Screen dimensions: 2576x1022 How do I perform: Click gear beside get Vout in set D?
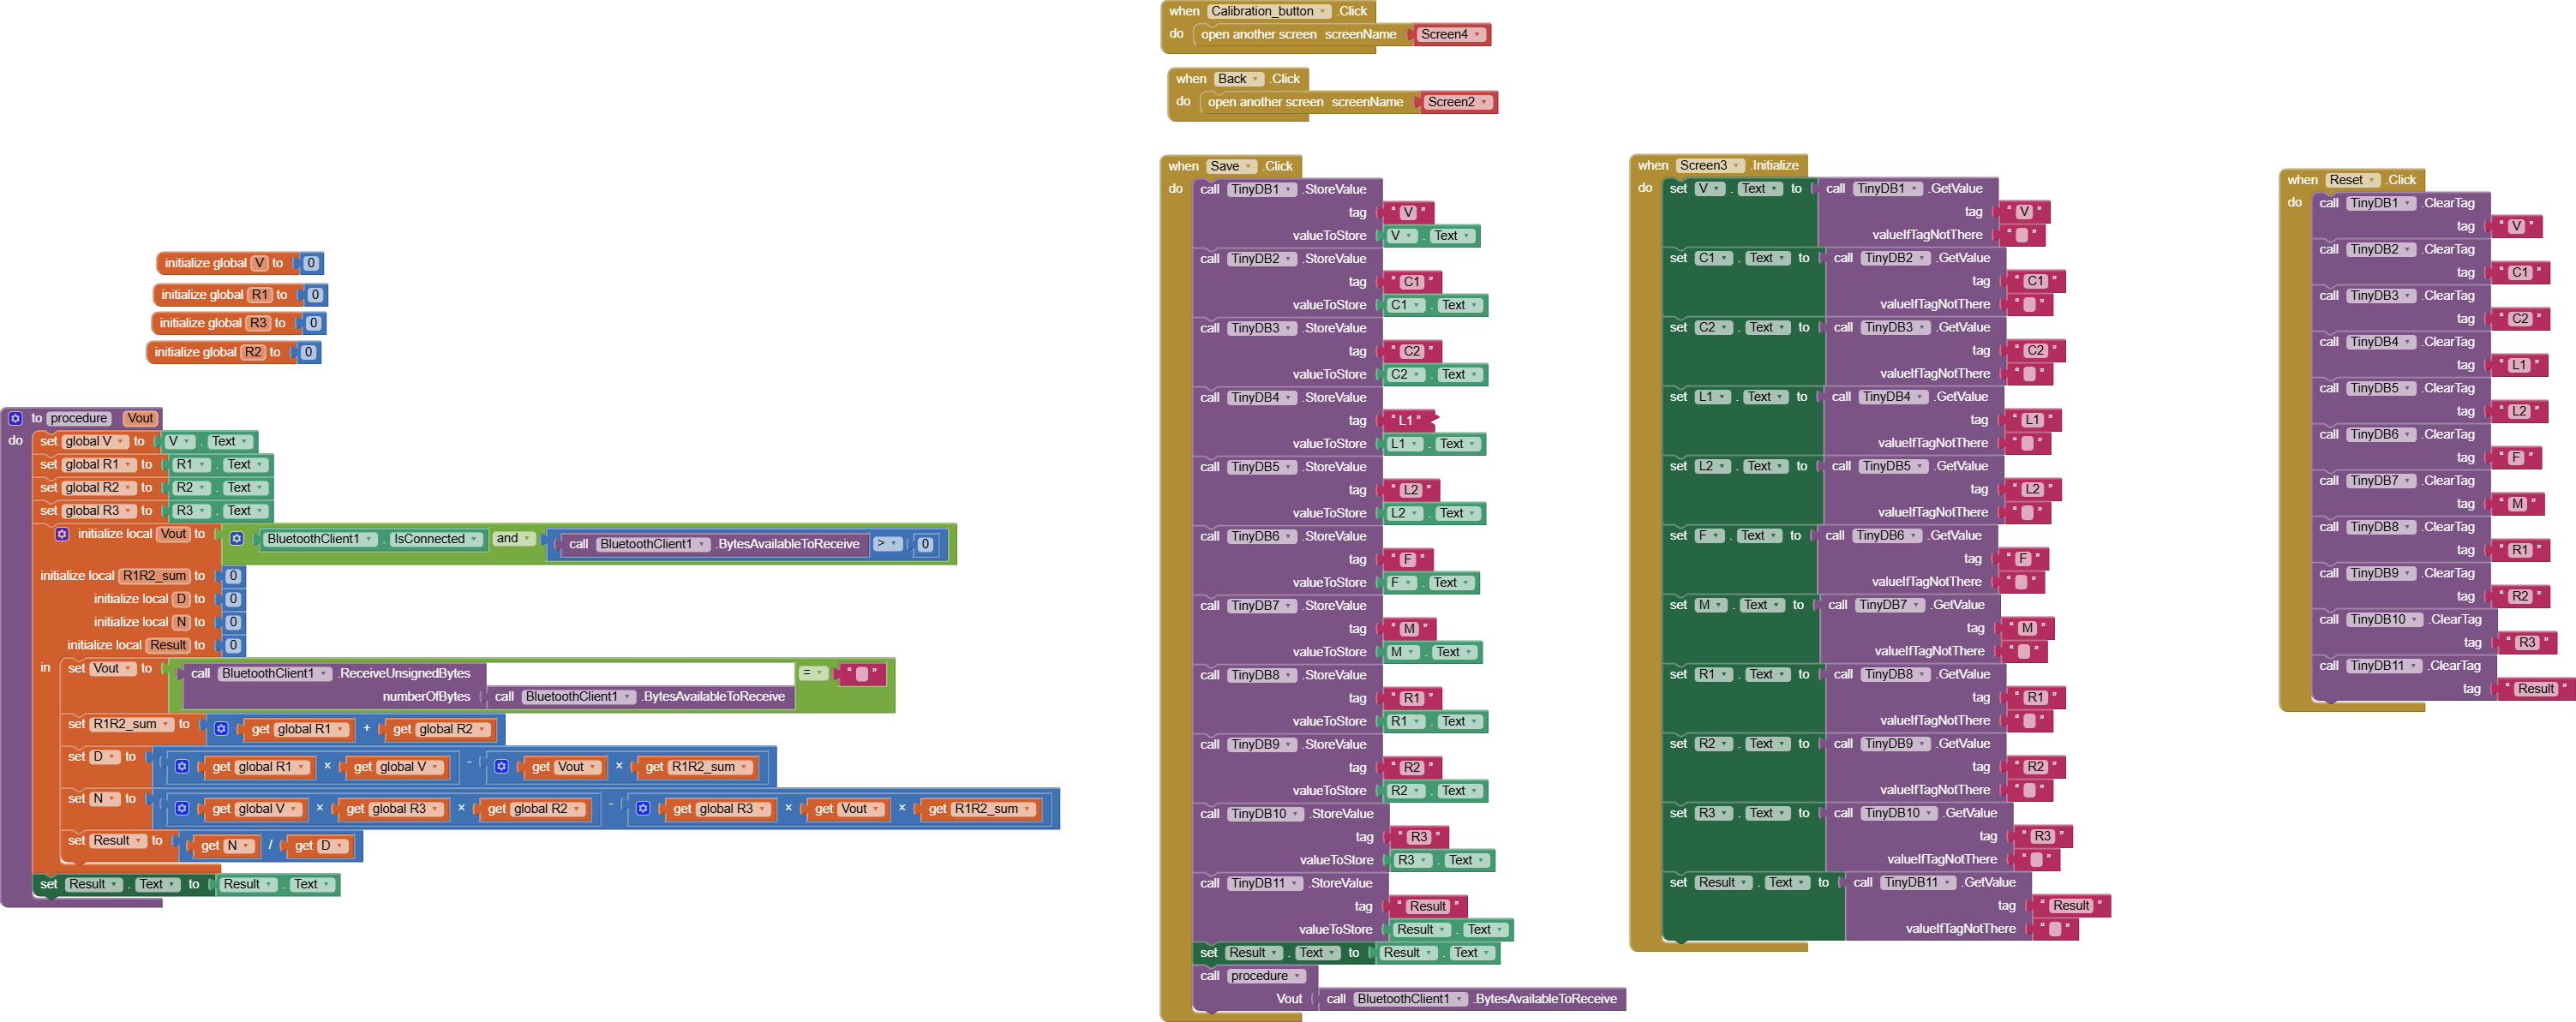(x=502, y=767)
